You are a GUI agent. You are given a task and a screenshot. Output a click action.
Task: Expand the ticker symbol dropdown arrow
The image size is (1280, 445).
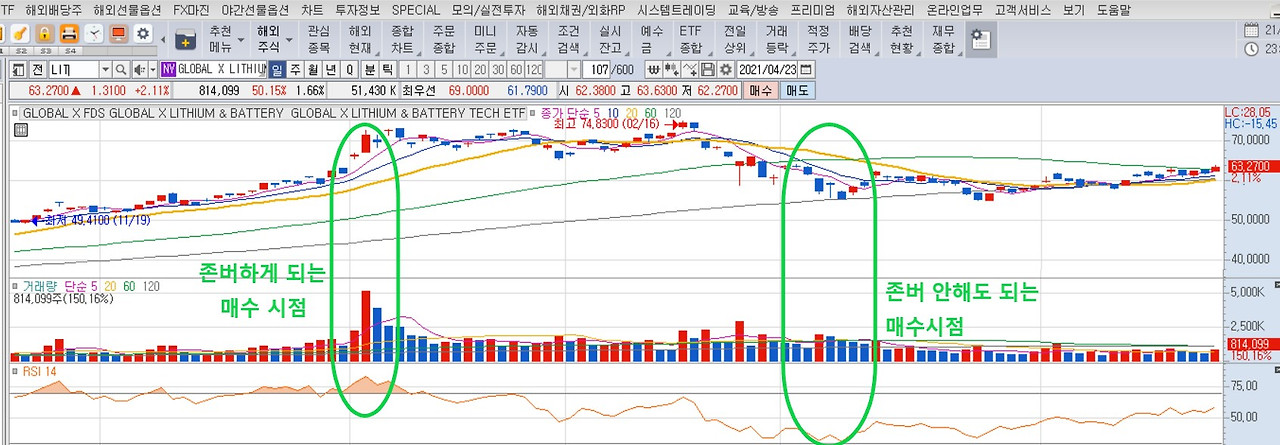coord(104,70)
